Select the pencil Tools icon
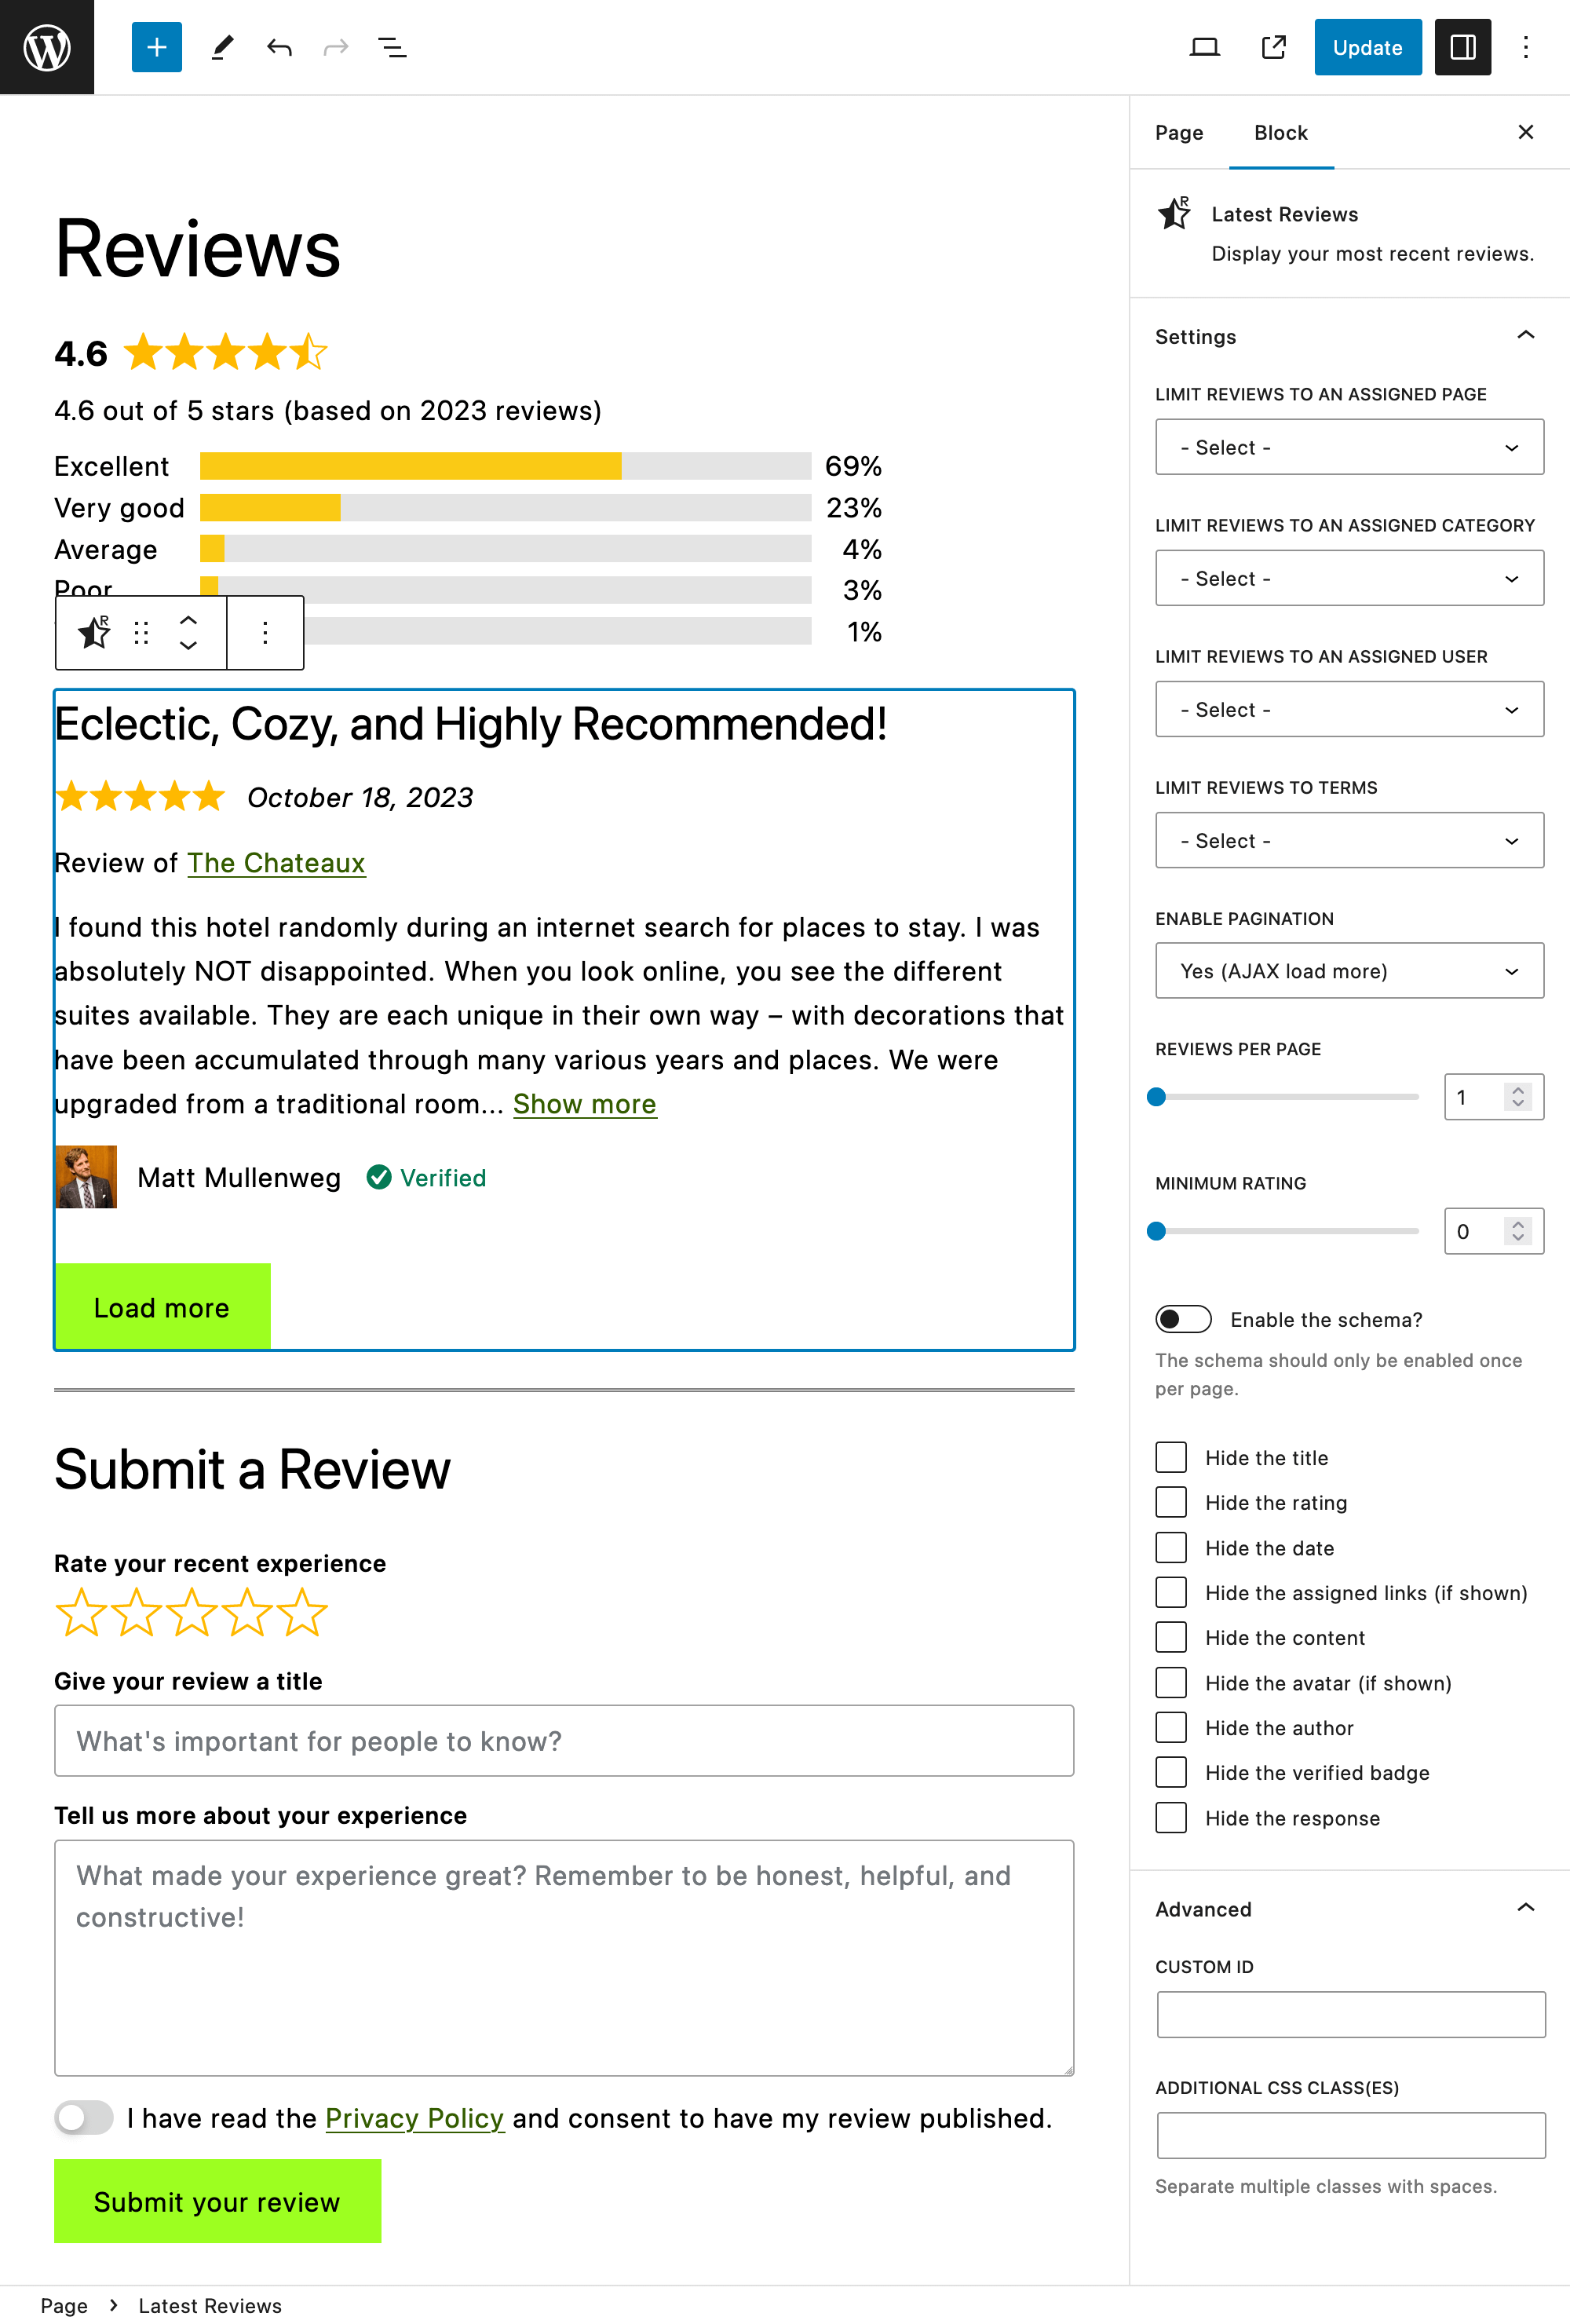Screen dimensions: 1570x2324 tap(223, 47)
